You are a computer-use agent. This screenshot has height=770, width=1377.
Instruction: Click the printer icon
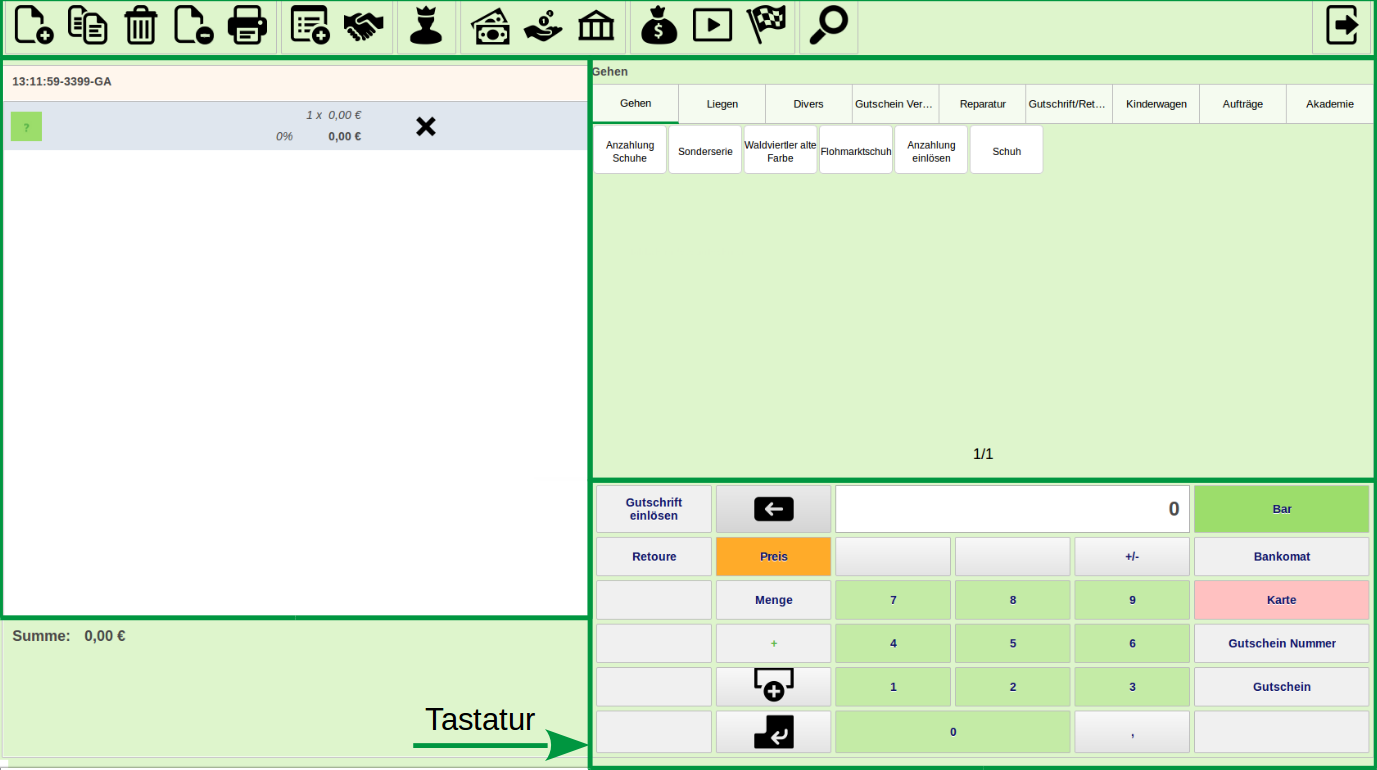247,26
